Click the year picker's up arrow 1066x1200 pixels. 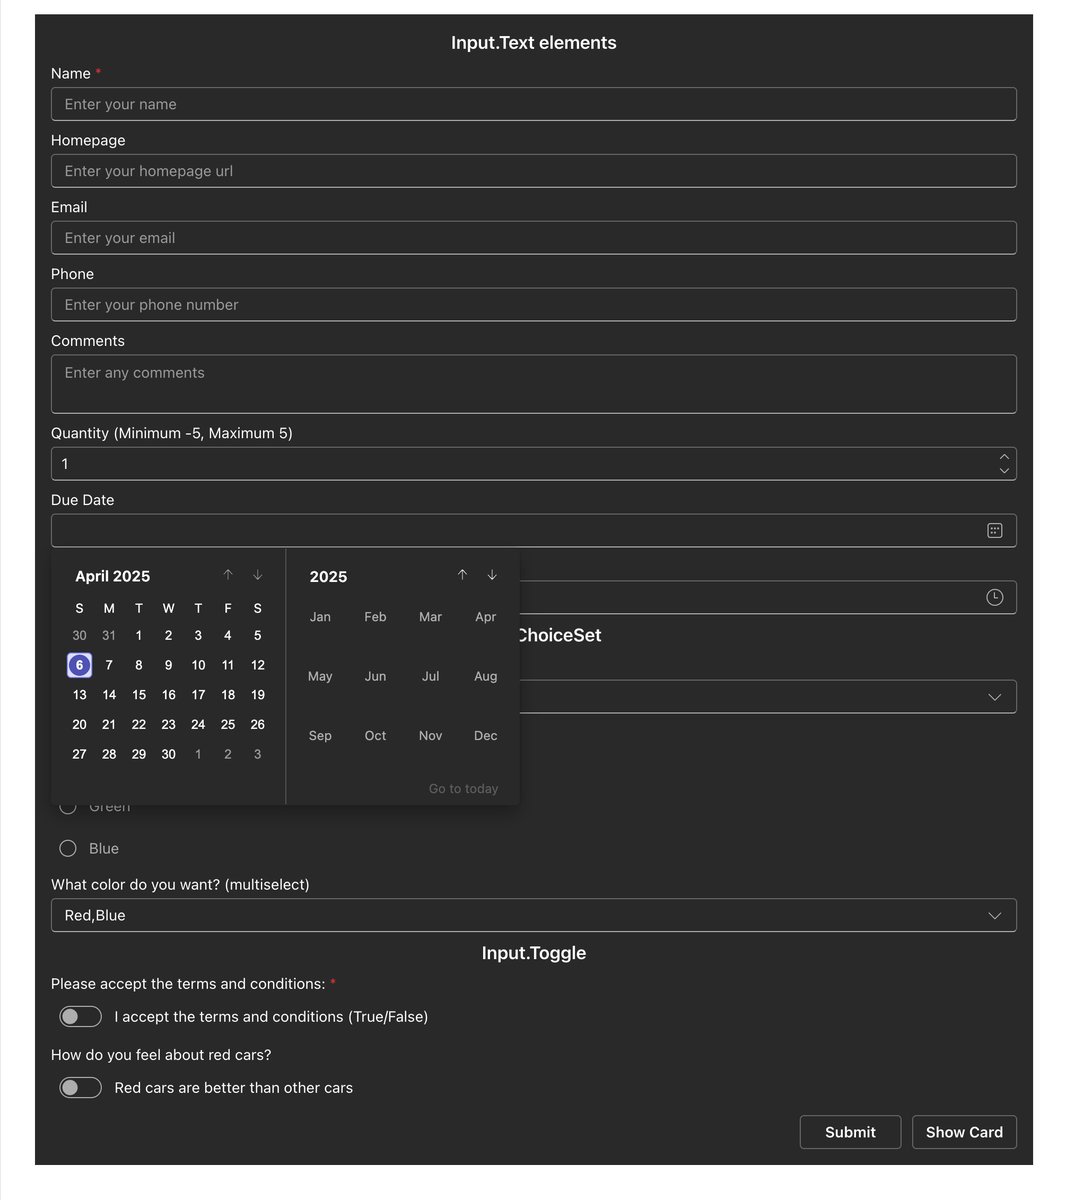[462, 575]
